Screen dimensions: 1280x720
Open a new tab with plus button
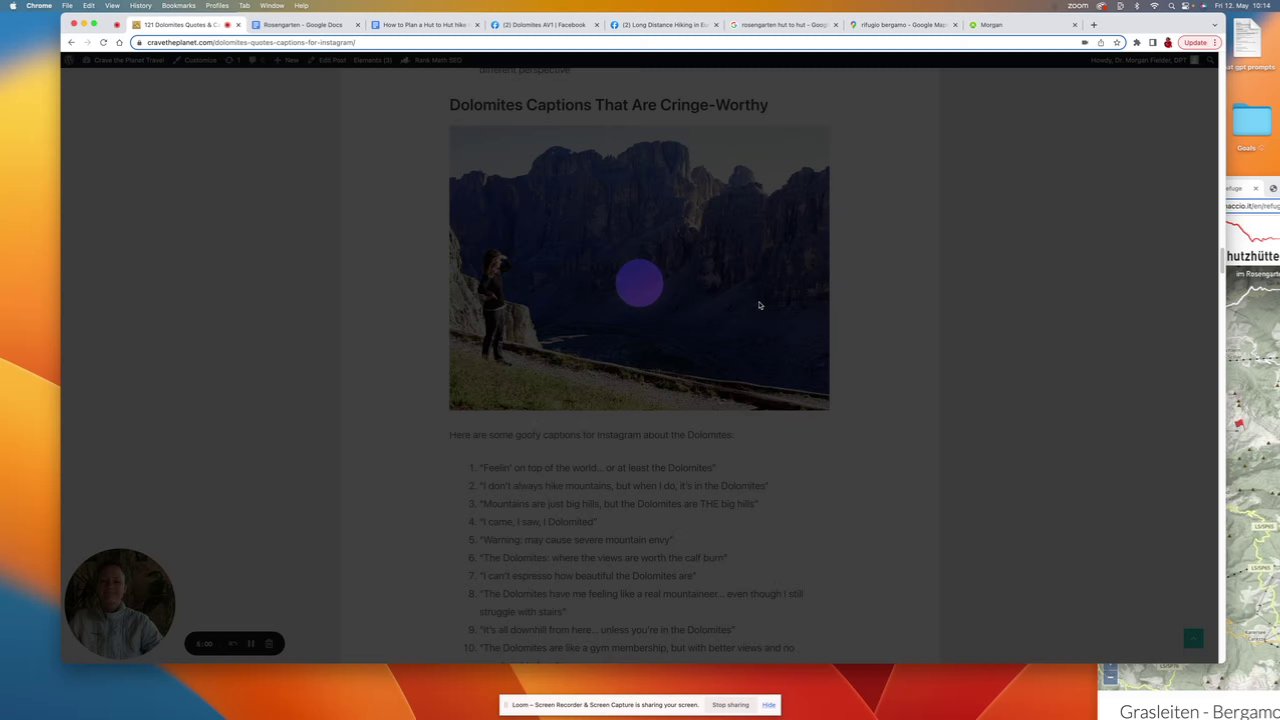click(x=1094, y=24)
